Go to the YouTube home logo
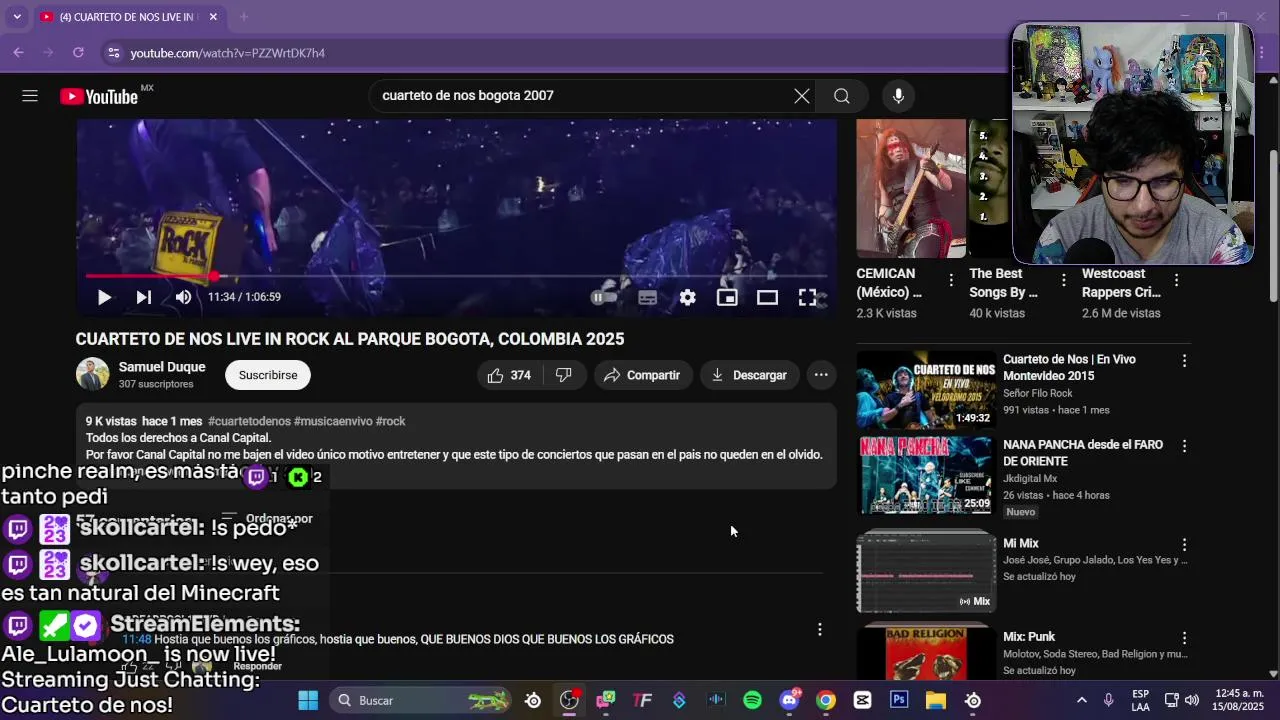The height and width of the screenshot is (720, 1280). [x=99, y=96]
